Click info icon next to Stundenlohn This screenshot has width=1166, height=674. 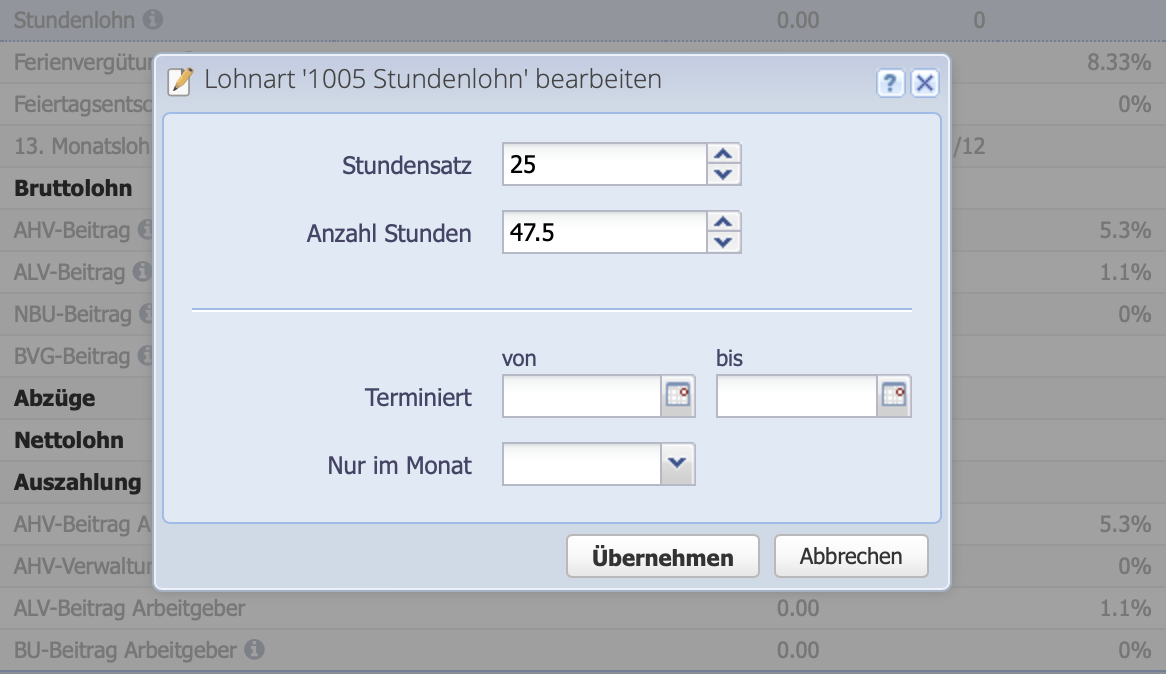pyautogui.click(x=152, y=19)
